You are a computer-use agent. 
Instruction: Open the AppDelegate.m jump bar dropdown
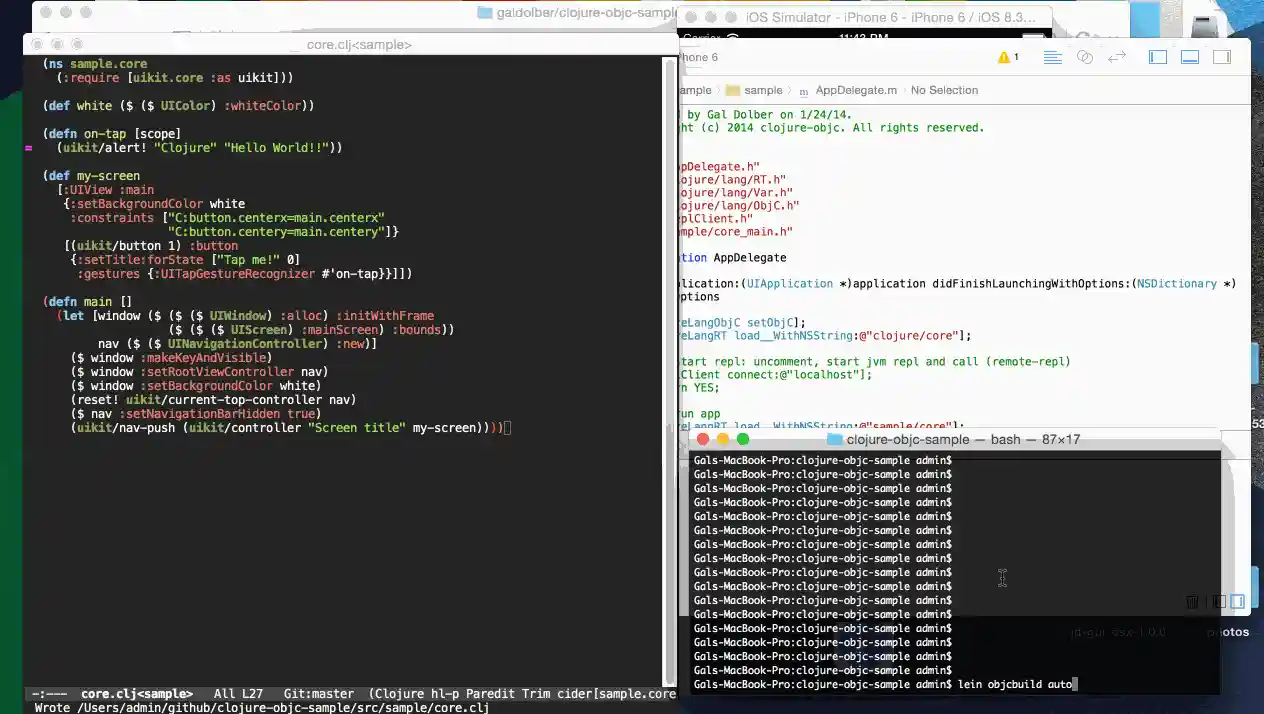(x=856, y=90)
